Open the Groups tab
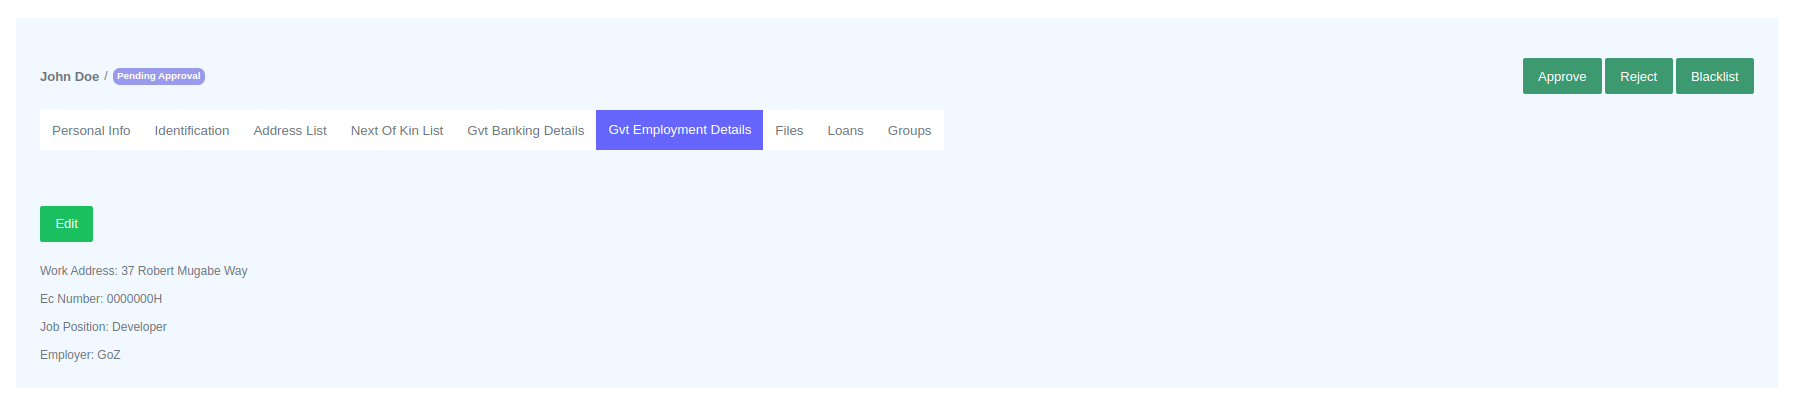Viewport: 1797px width, 410px height. [x=909, y=131]
